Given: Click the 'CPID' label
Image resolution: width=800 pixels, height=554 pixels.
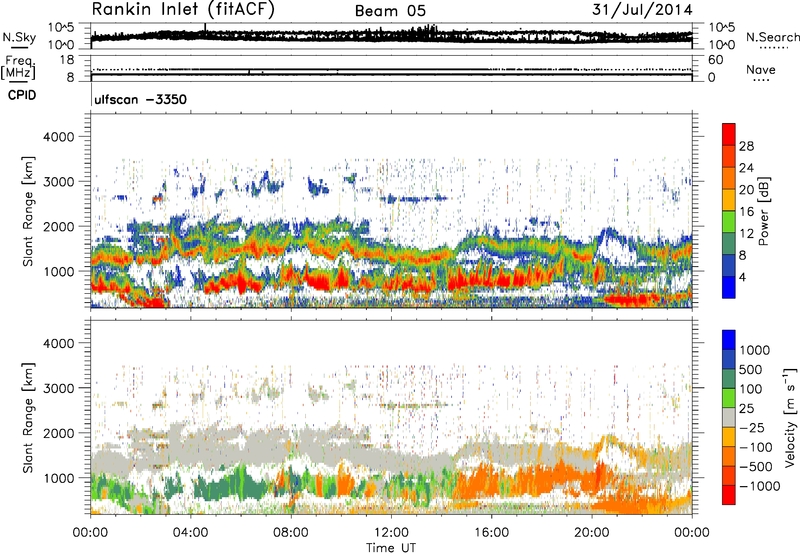Looking at the screenshot, I should click(x=22, y=95).
